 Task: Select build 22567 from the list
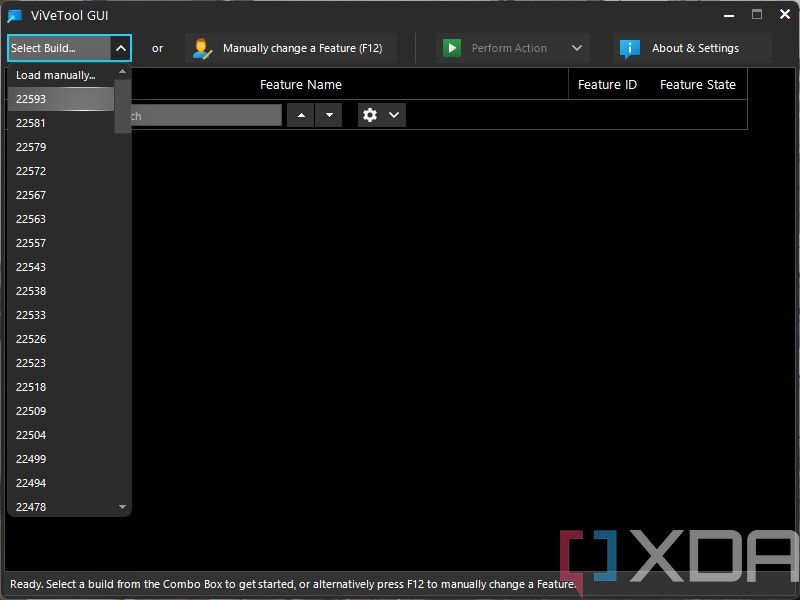61,195
